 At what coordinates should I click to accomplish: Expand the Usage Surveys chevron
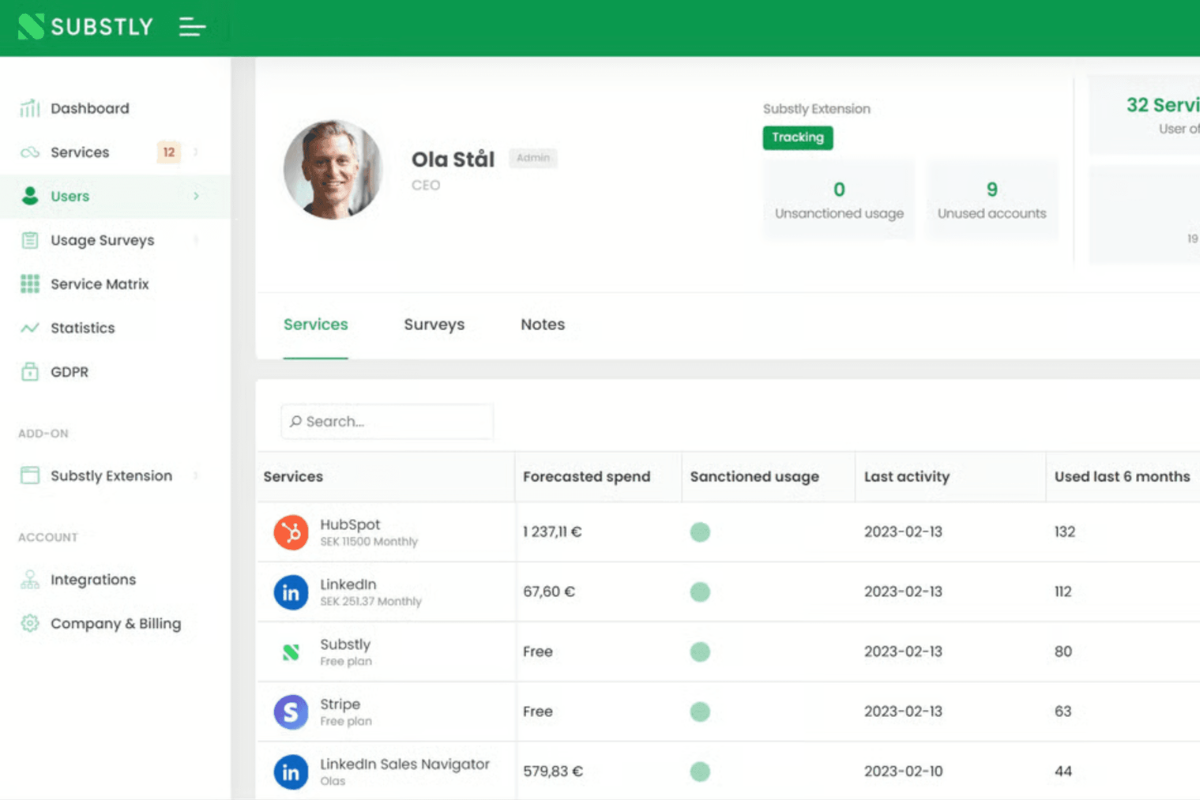coord(196,240)
